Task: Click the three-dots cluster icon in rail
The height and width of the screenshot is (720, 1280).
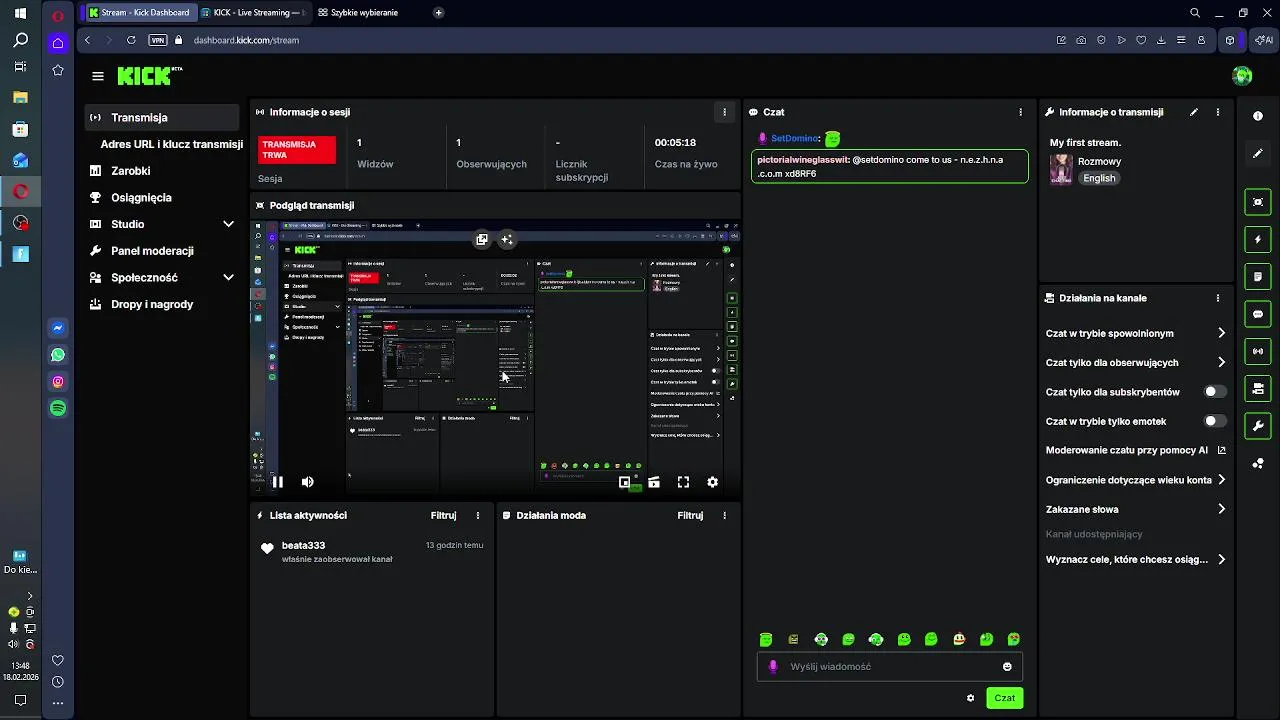Action: [x=1258, y=463]
